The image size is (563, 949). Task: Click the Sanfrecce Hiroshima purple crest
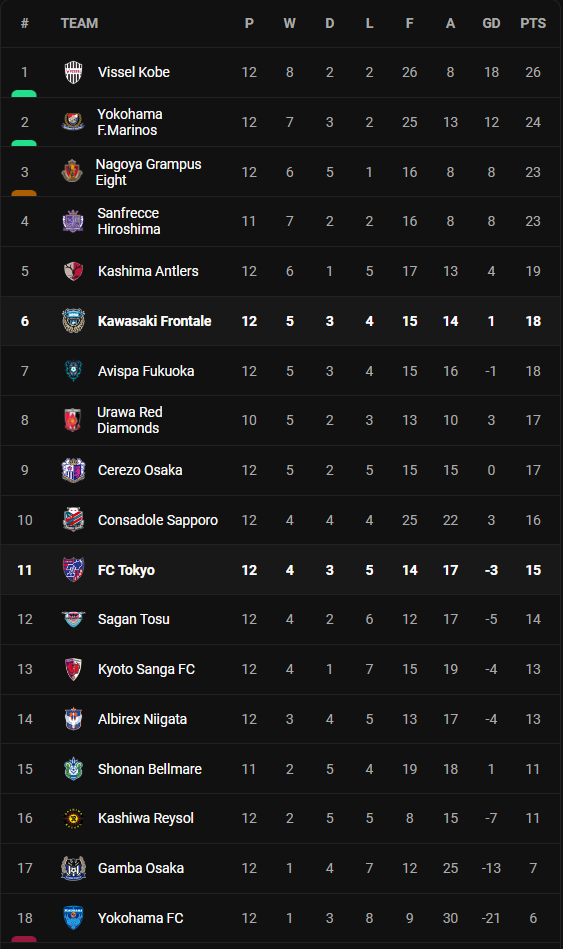(x=73, y=222)
